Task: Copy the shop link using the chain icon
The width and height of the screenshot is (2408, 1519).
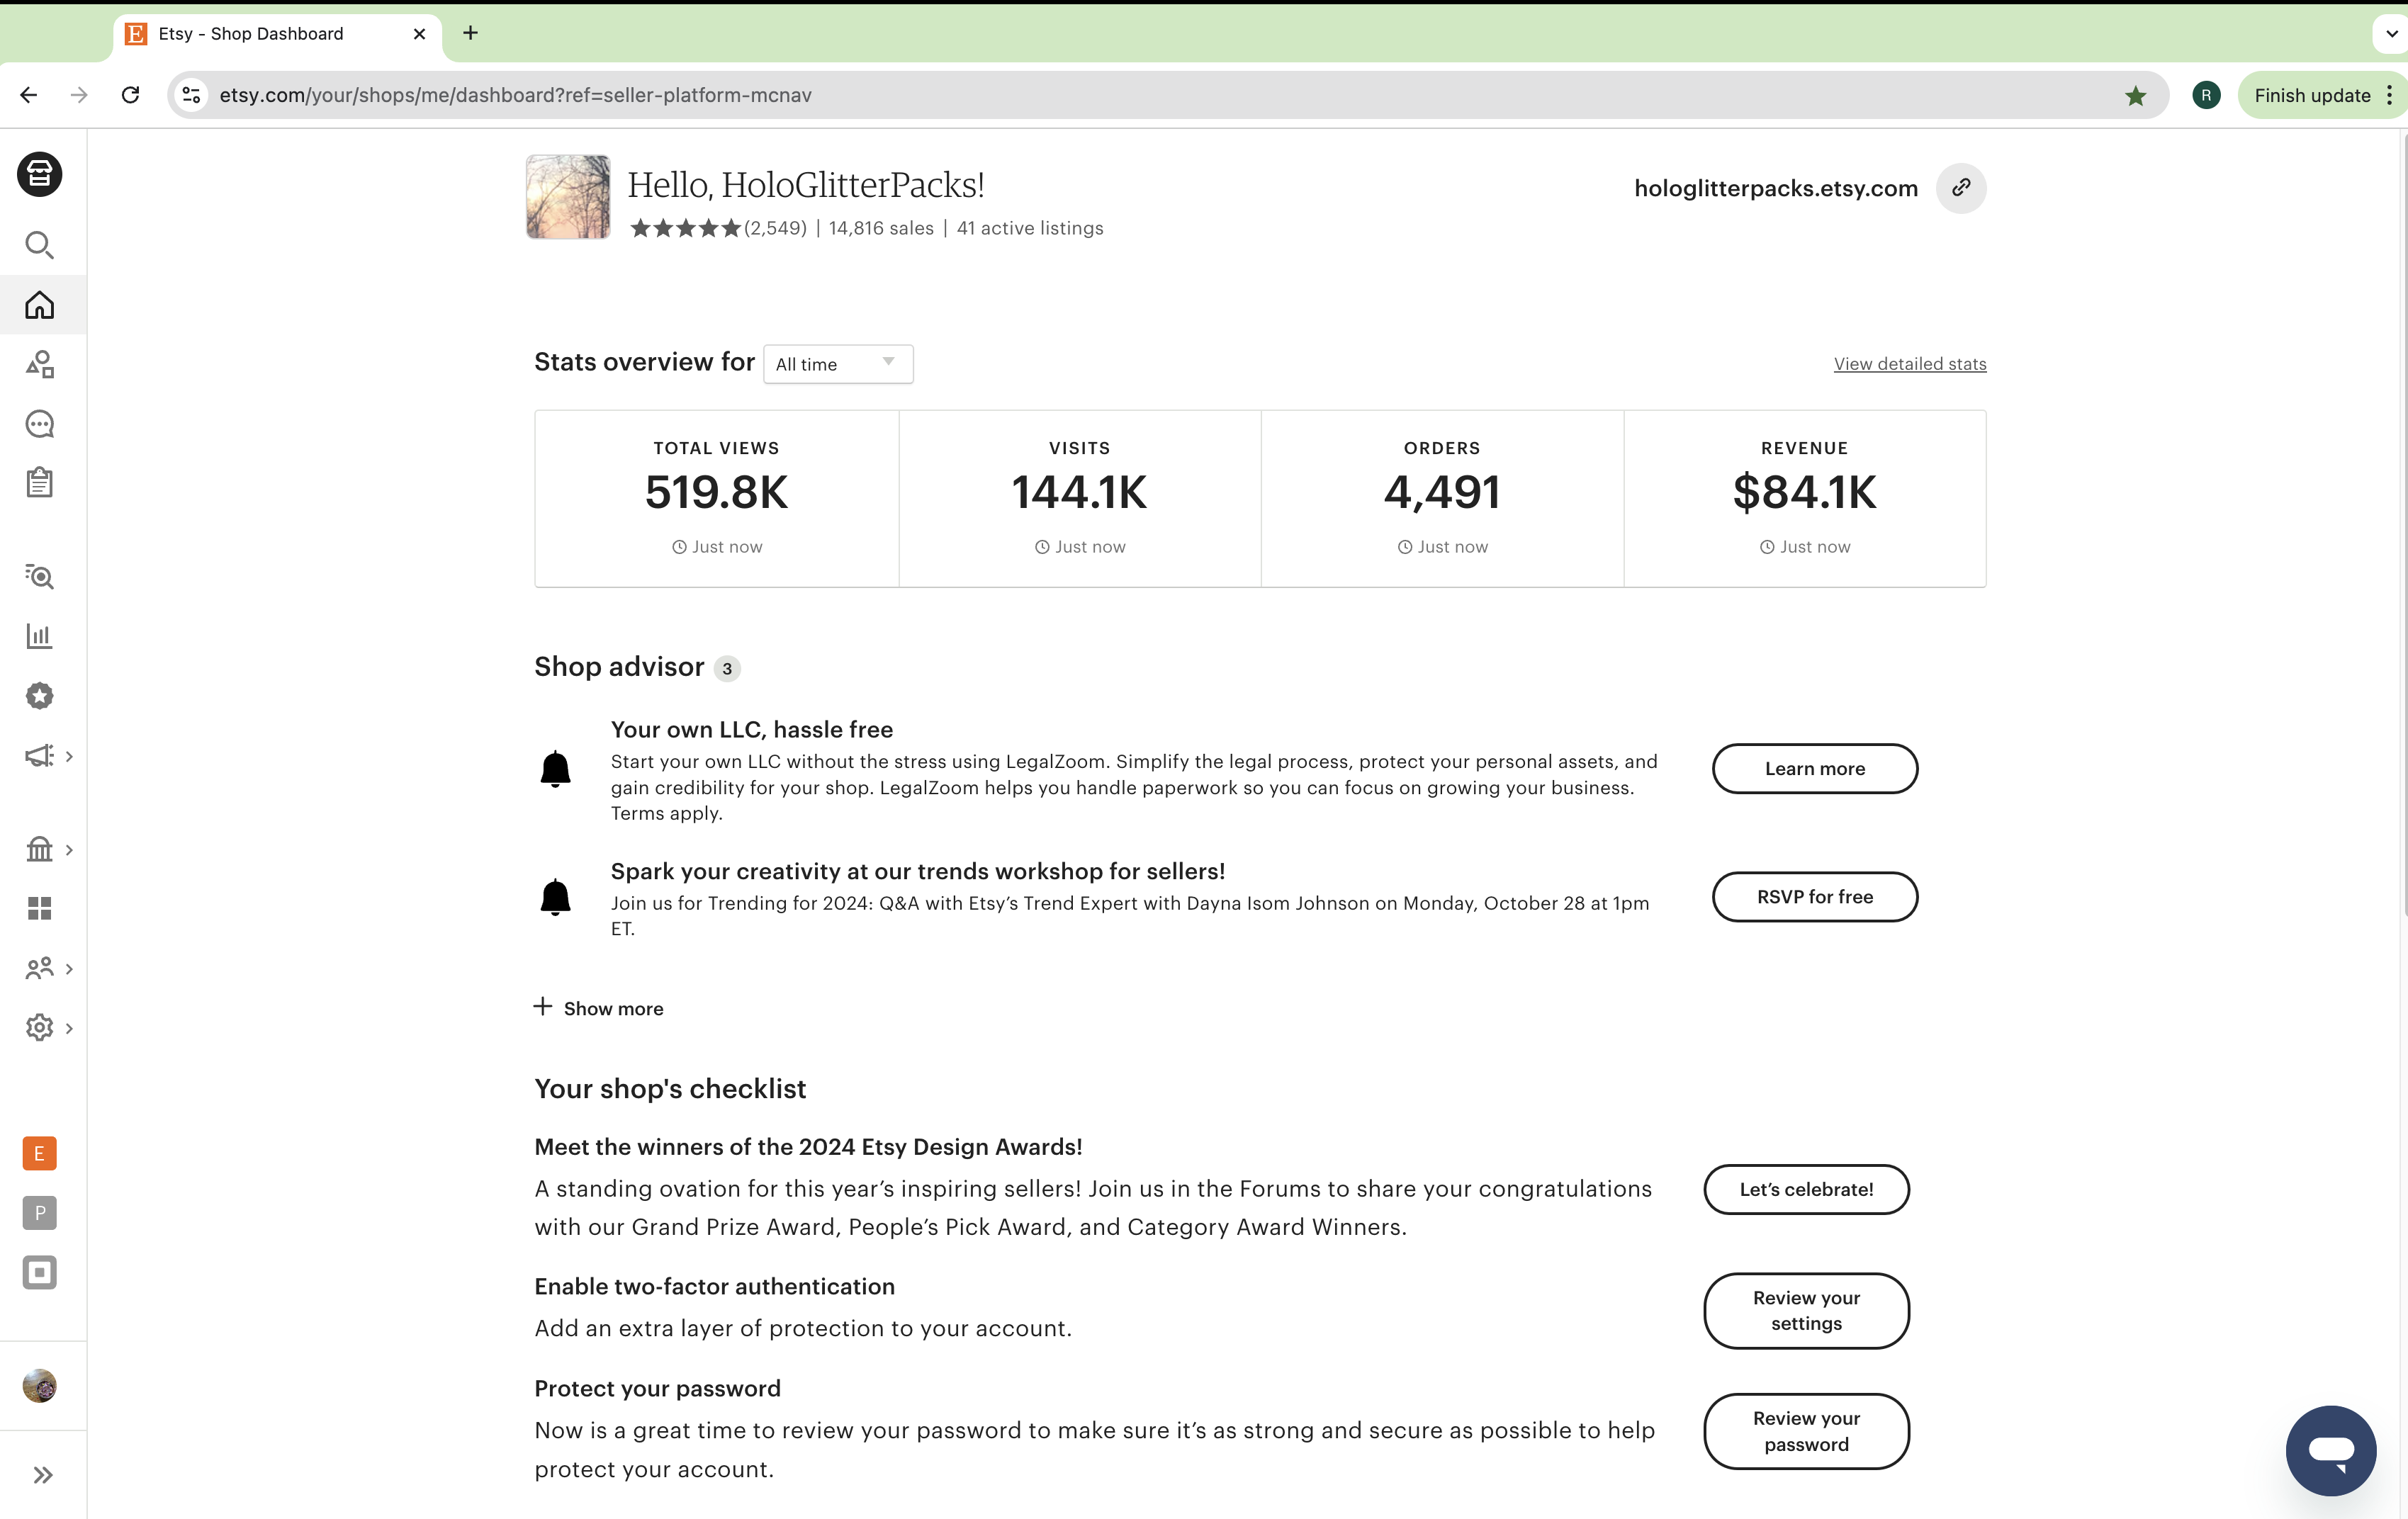Action: click(x=1960, y=188)
